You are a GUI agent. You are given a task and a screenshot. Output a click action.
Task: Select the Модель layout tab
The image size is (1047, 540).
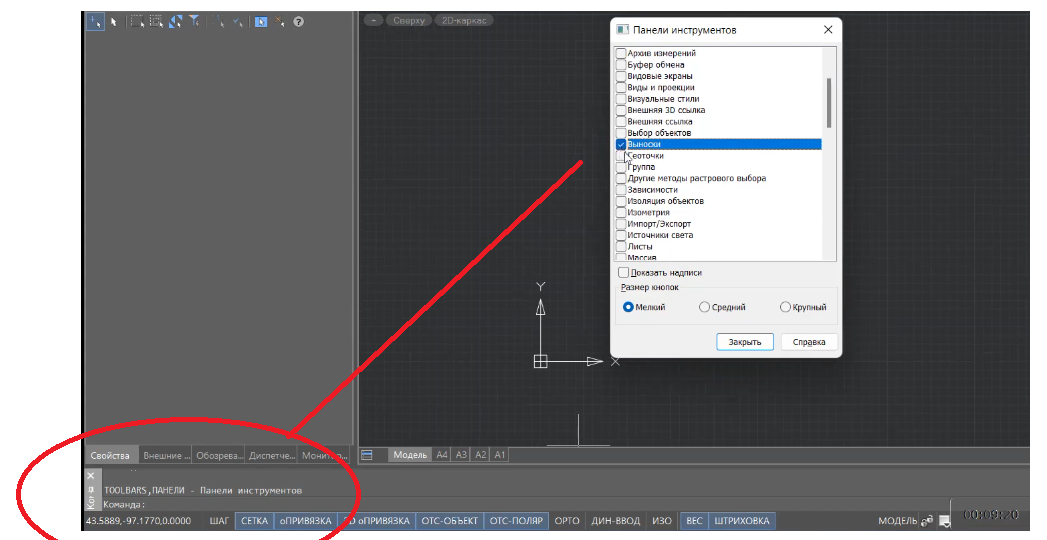tap(410, 455)
